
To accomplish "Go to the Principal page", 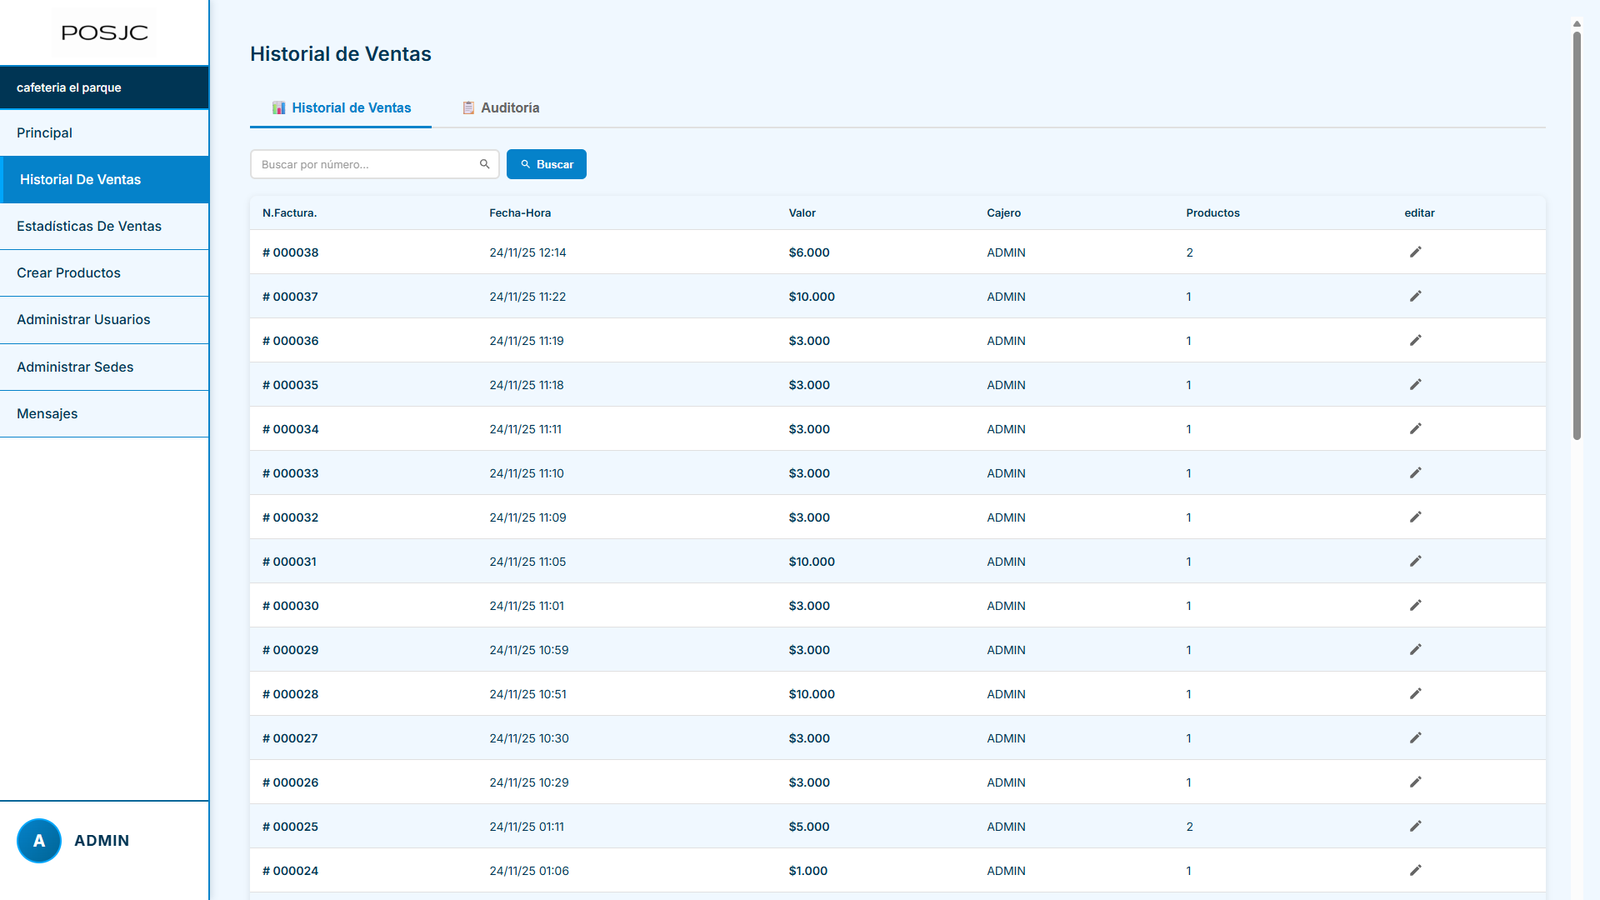I will click(45, 133).
